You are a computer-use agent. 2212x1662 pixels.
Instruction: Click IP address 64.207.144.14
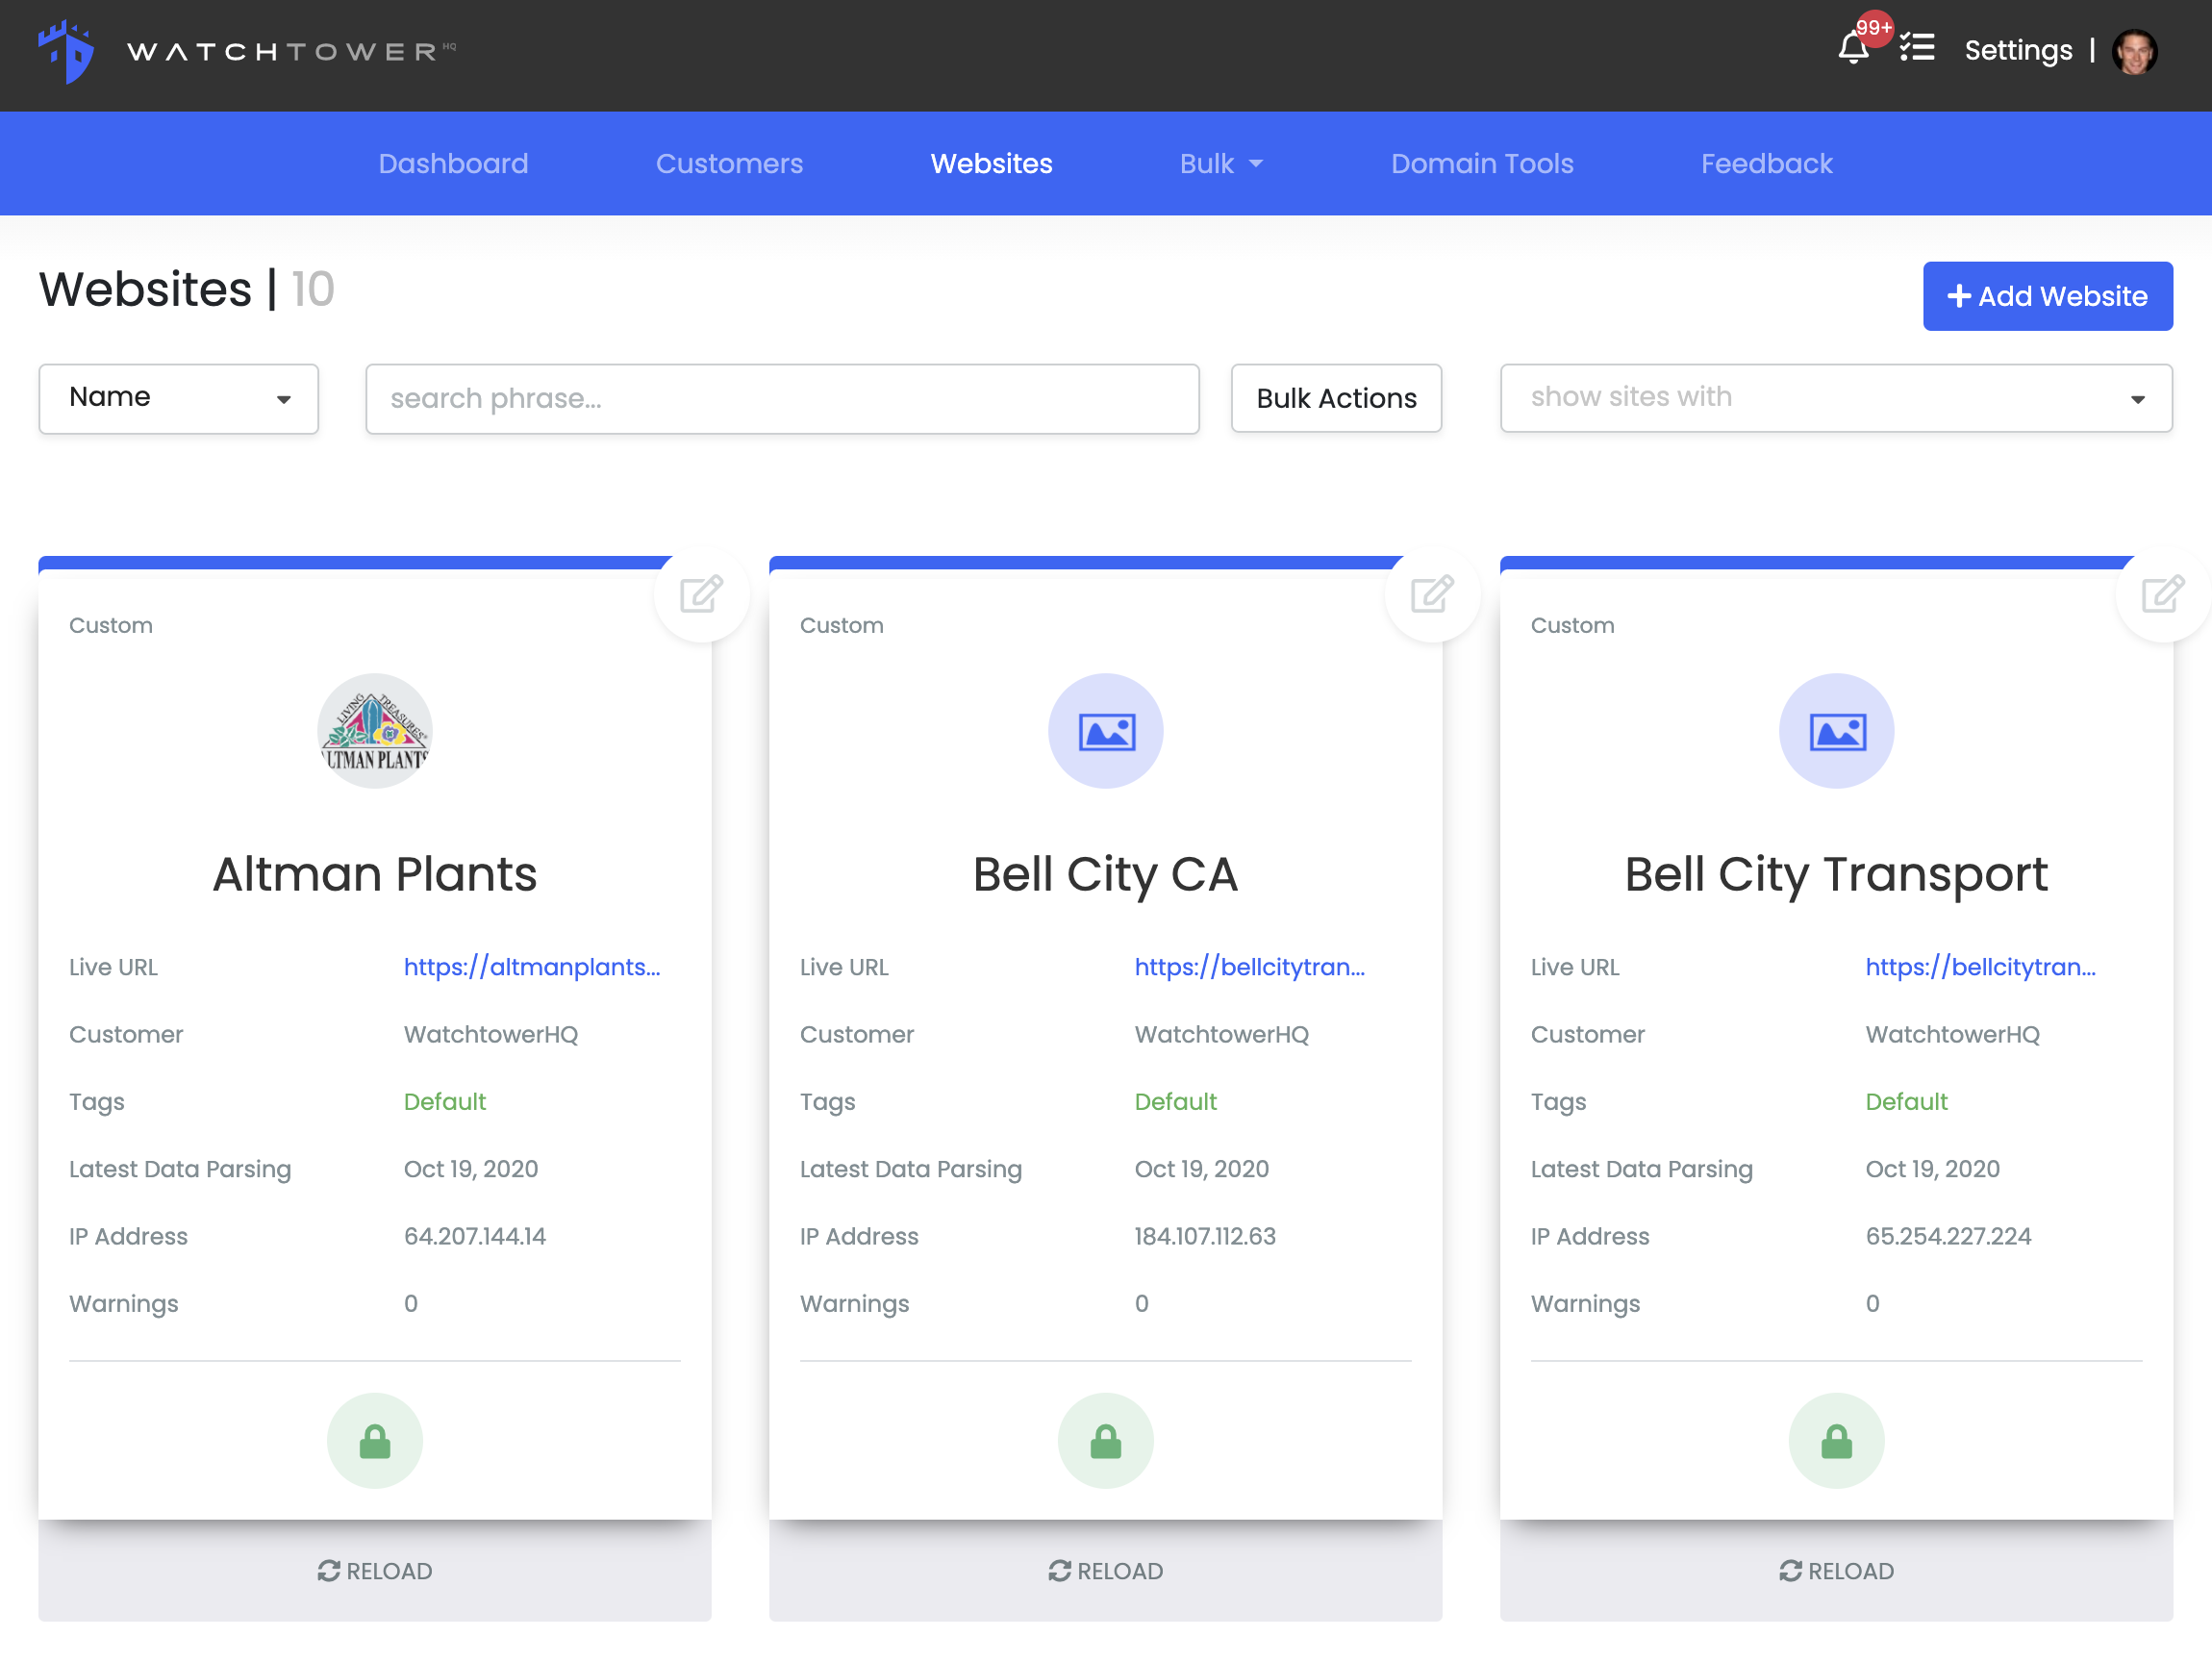[475, 1236]
